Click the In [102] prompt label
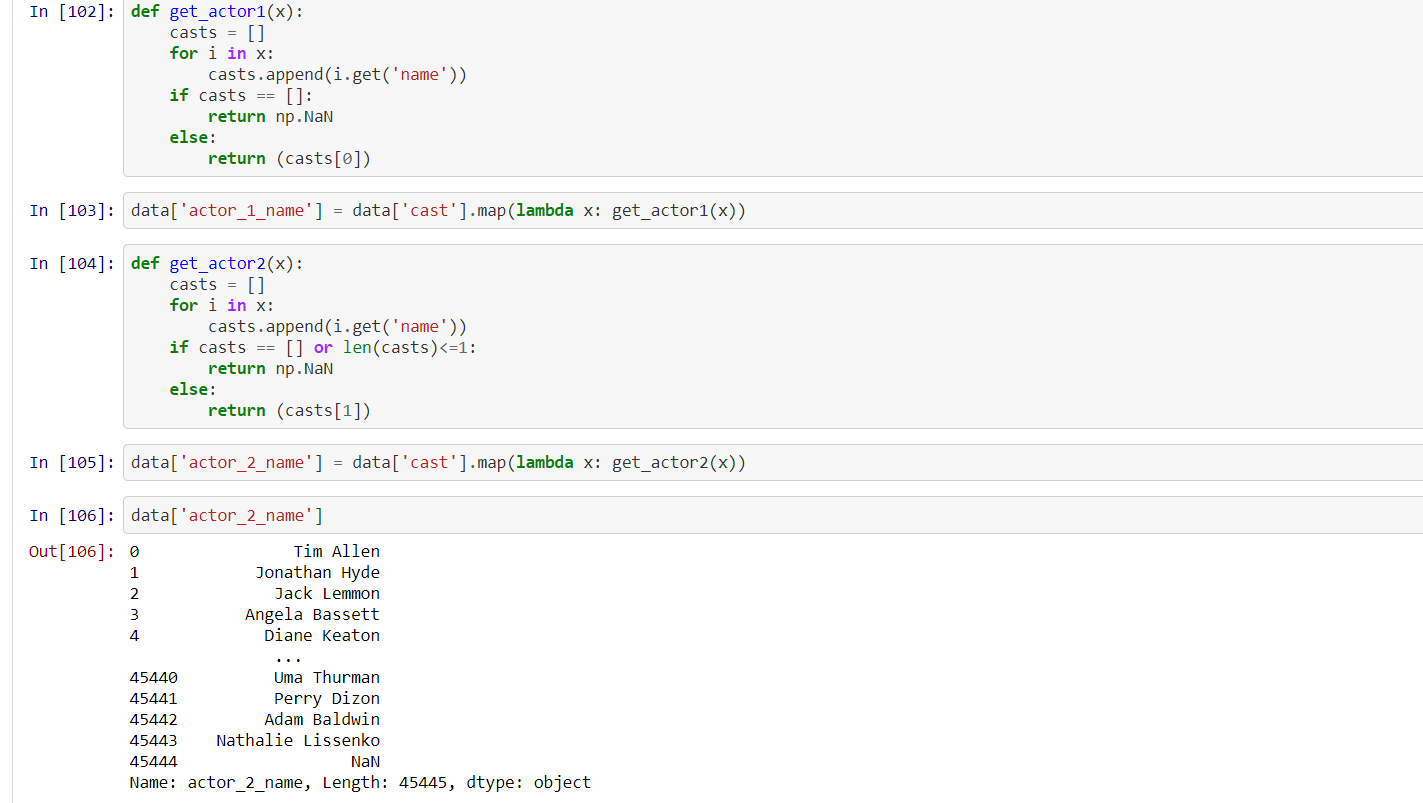This screenshot has width=1423, height=803. 72,12
